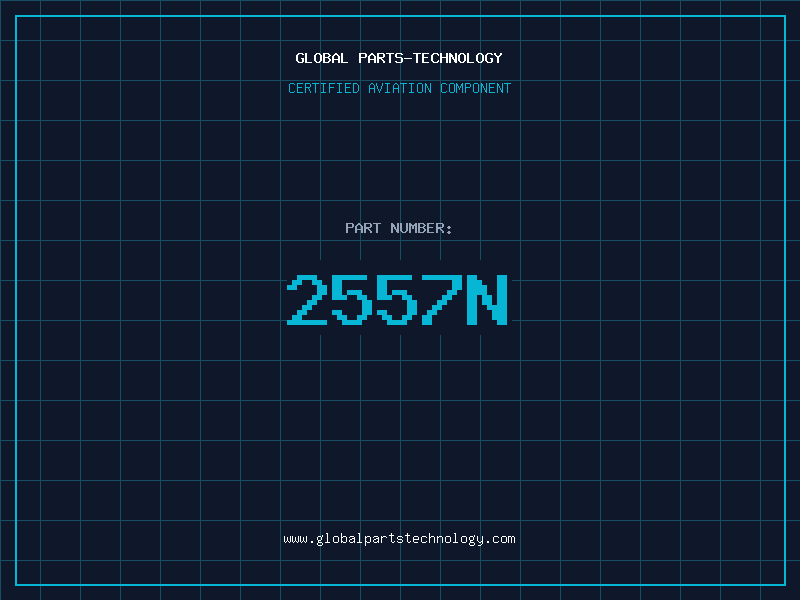Click the www.globalpartstechnology.com website link
Viewport: 800px width, 600px height.
tap(399, 539)
